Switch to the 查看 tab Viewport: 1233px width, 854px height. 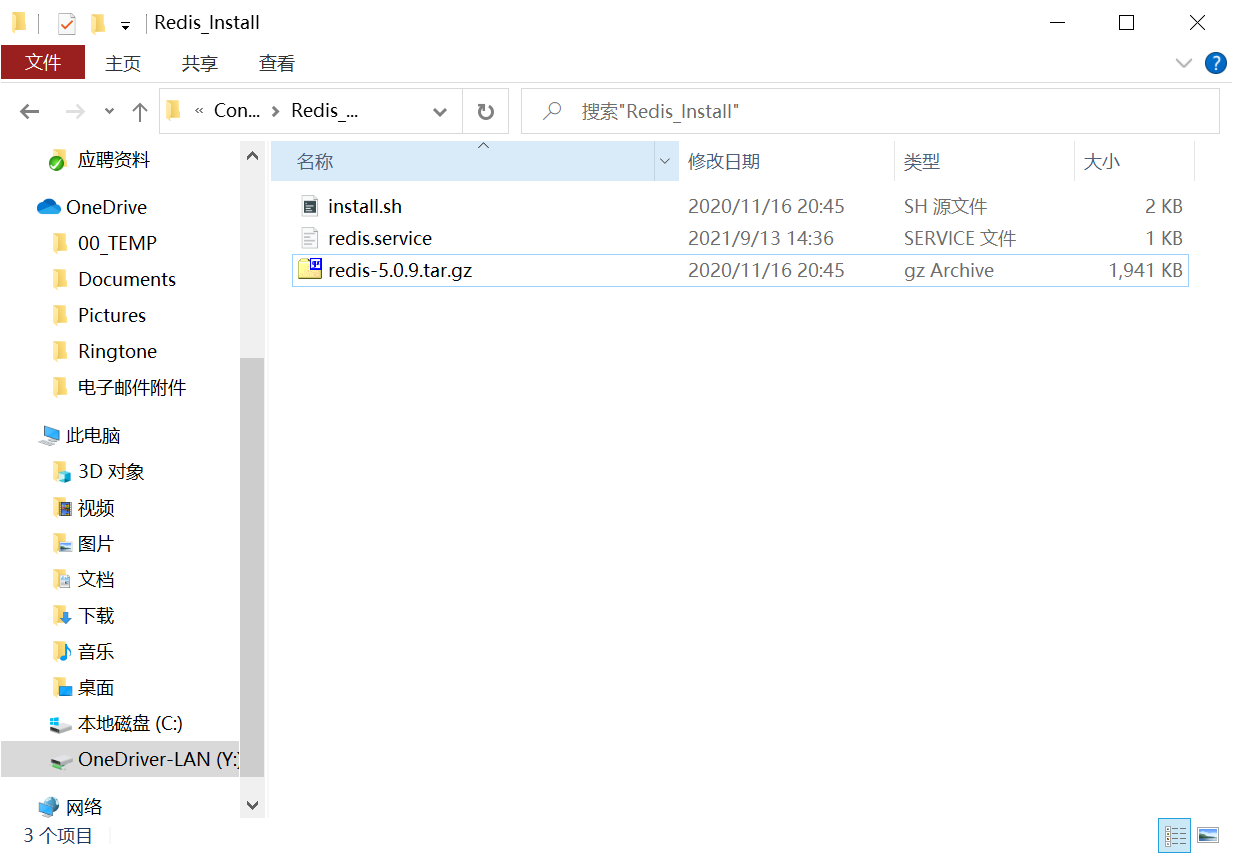point(277,63)
